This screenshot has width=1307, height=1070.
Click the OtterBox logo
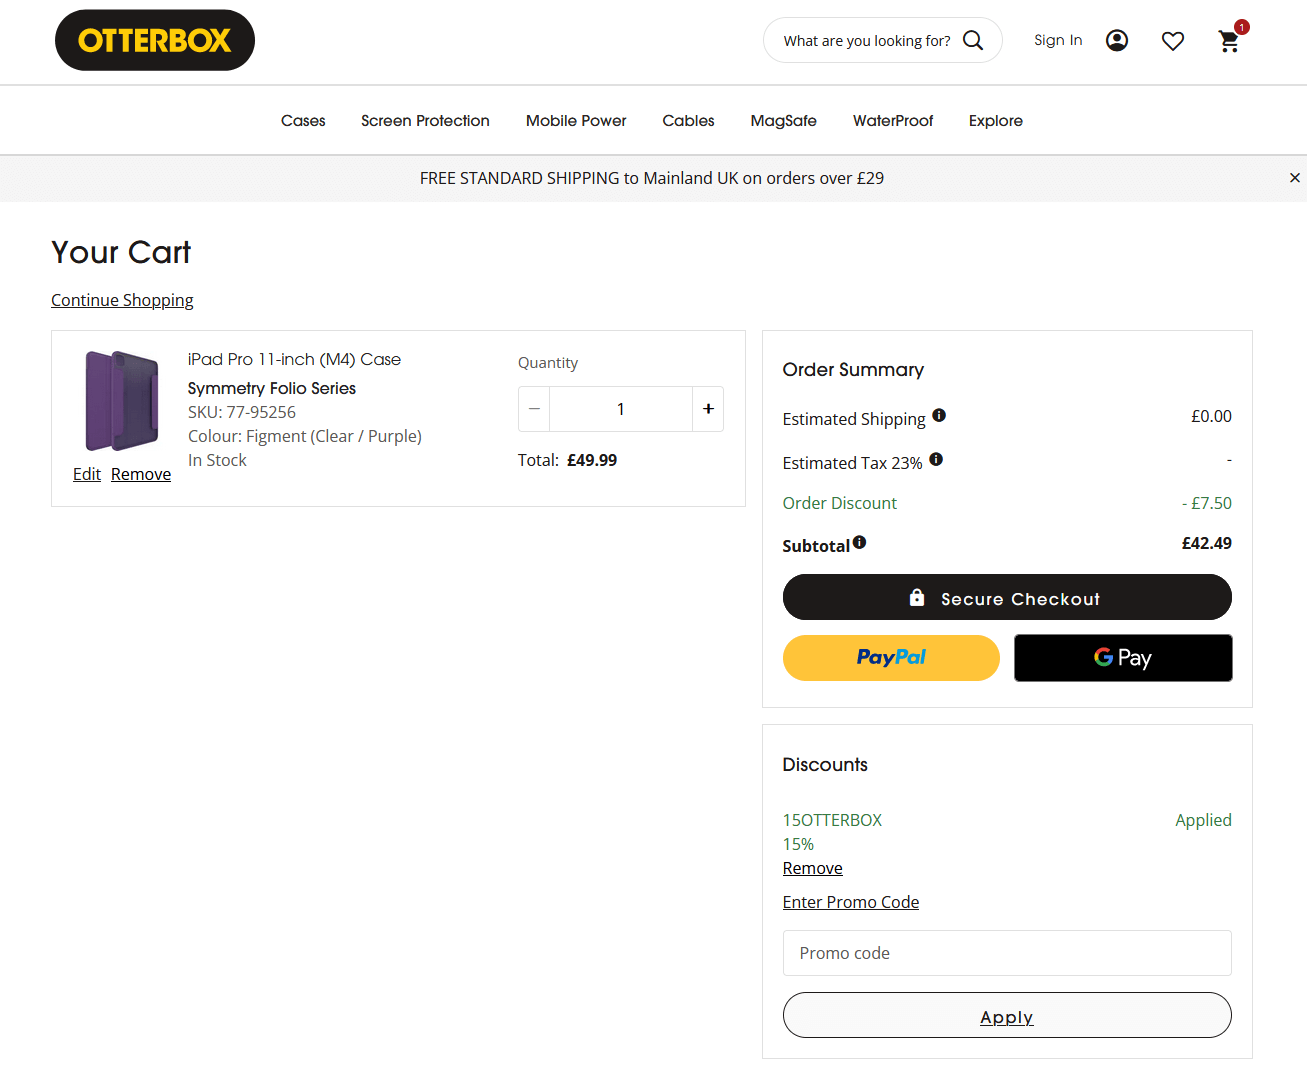155,40
